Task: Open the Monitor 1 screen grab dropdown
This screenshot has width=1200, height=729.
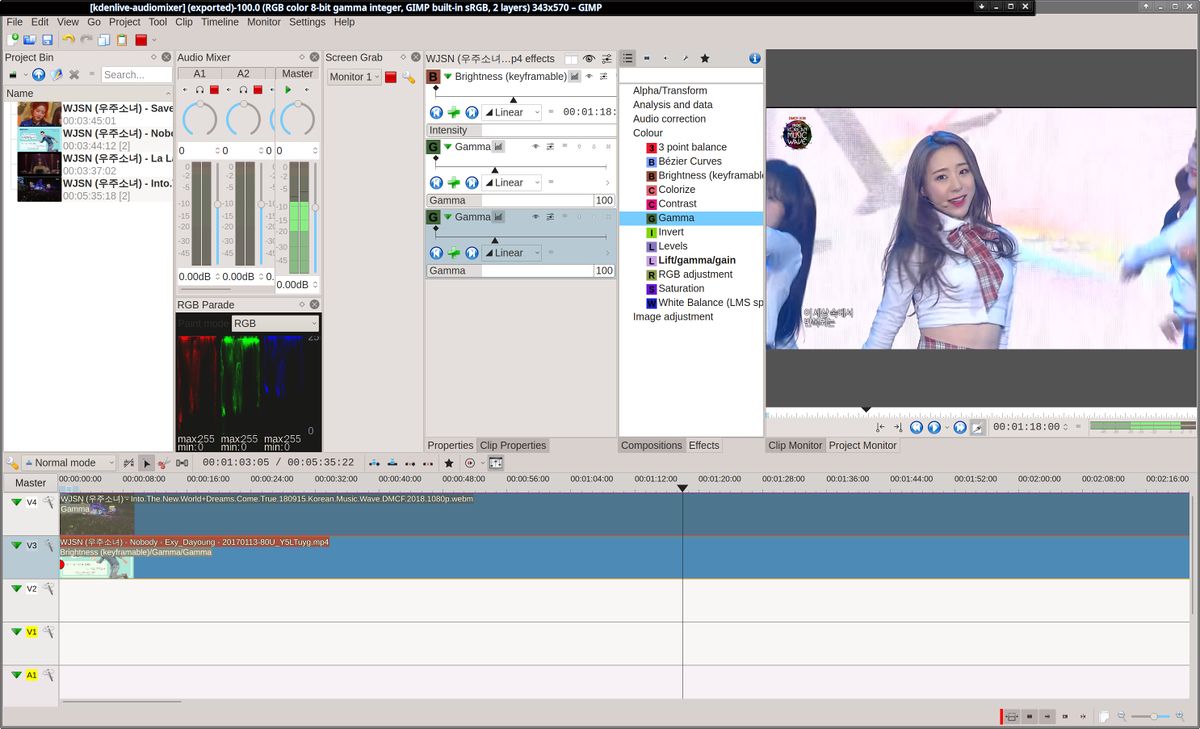Action: tap(353, 77)
